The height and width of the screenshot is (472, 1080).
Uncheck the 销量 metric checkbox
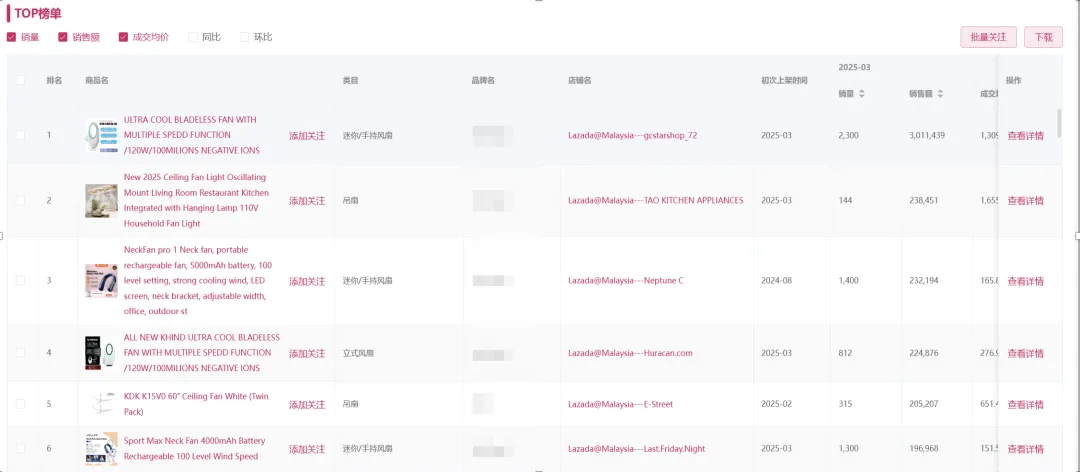pyautogui.click(x=12, y=37)
